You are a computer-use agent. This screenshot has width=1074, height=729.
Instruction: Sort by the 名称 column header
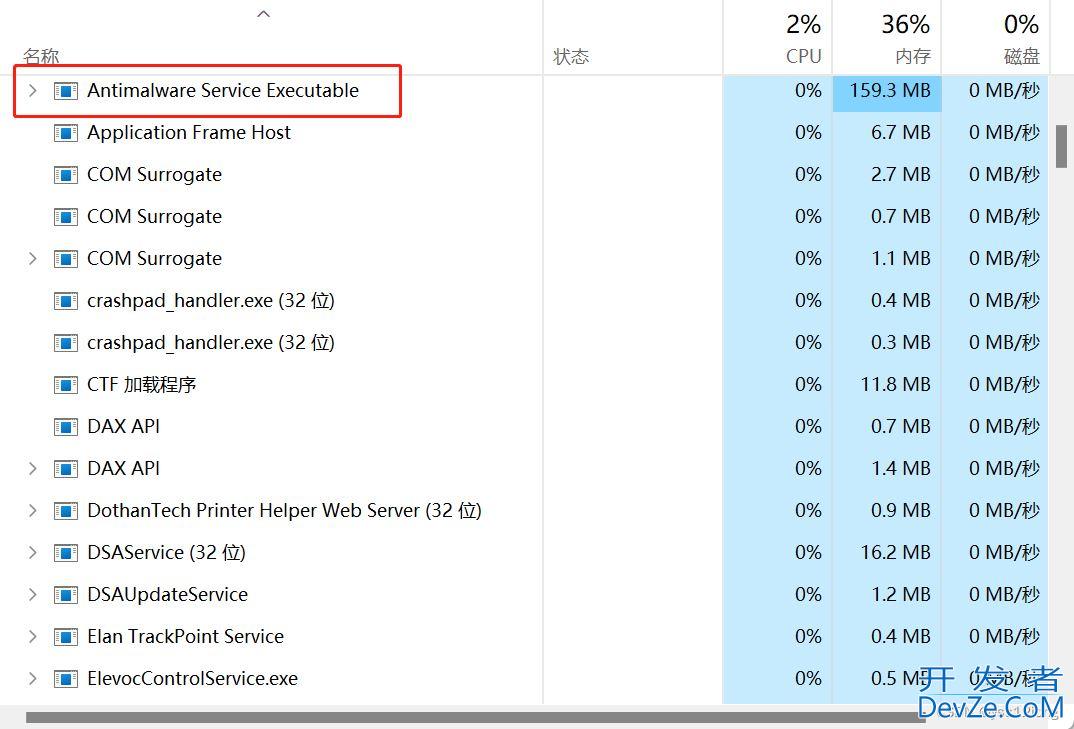pyautogui.click(x=41, y=56)
